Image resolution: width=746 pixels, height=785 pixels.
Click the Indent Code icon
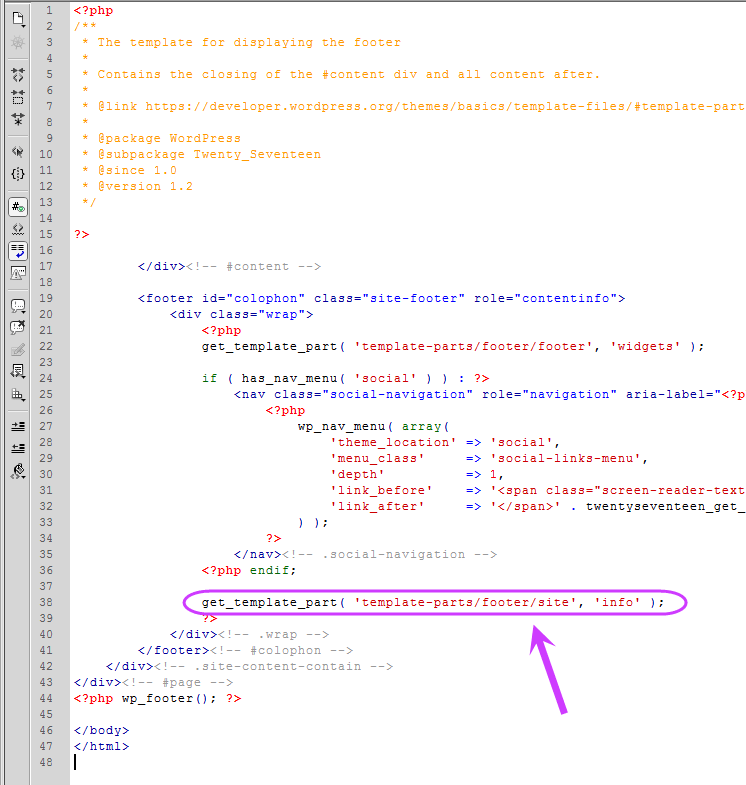pyautogui.click(x=18, y=426)
